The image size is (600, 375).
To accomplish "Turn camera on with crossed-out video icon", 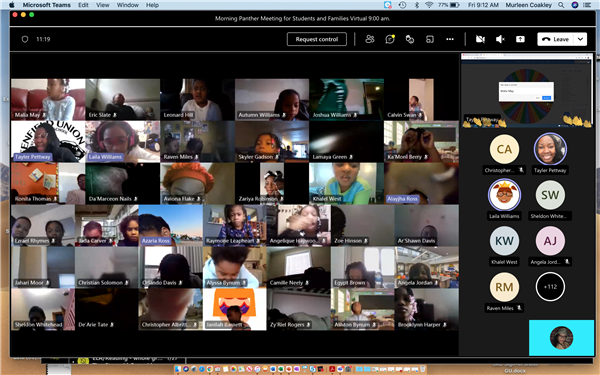I will click(480, 39).
